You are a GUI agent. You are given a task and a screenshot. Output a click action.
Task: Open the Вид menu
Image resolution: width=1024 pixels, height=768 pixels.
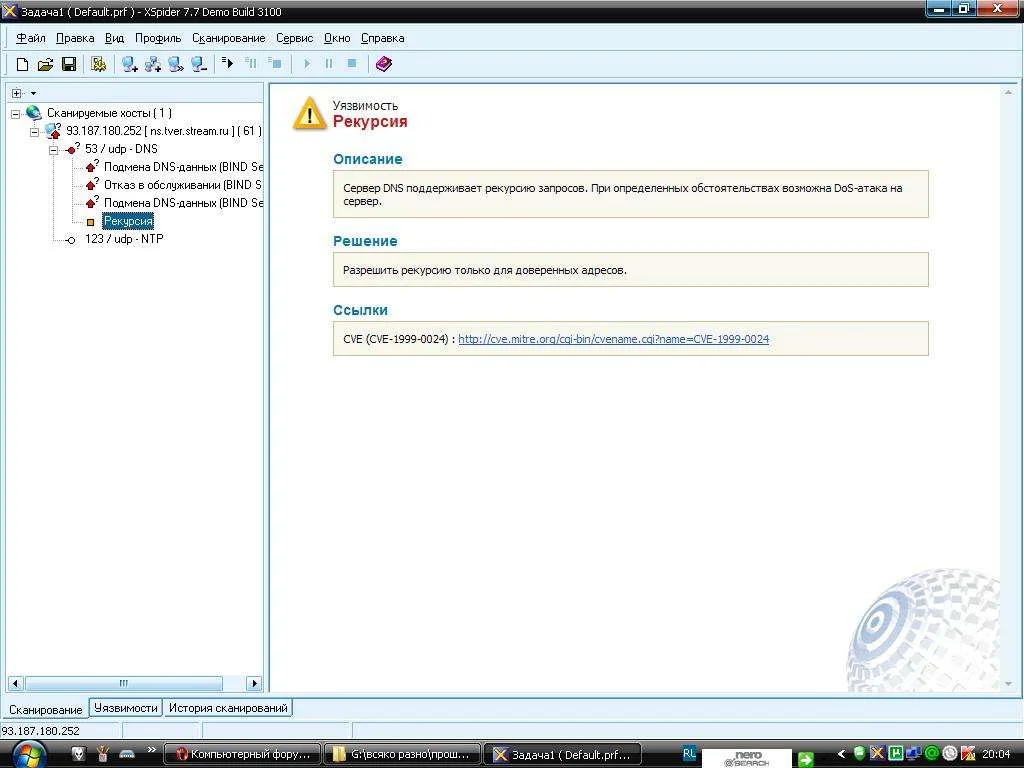114,38
